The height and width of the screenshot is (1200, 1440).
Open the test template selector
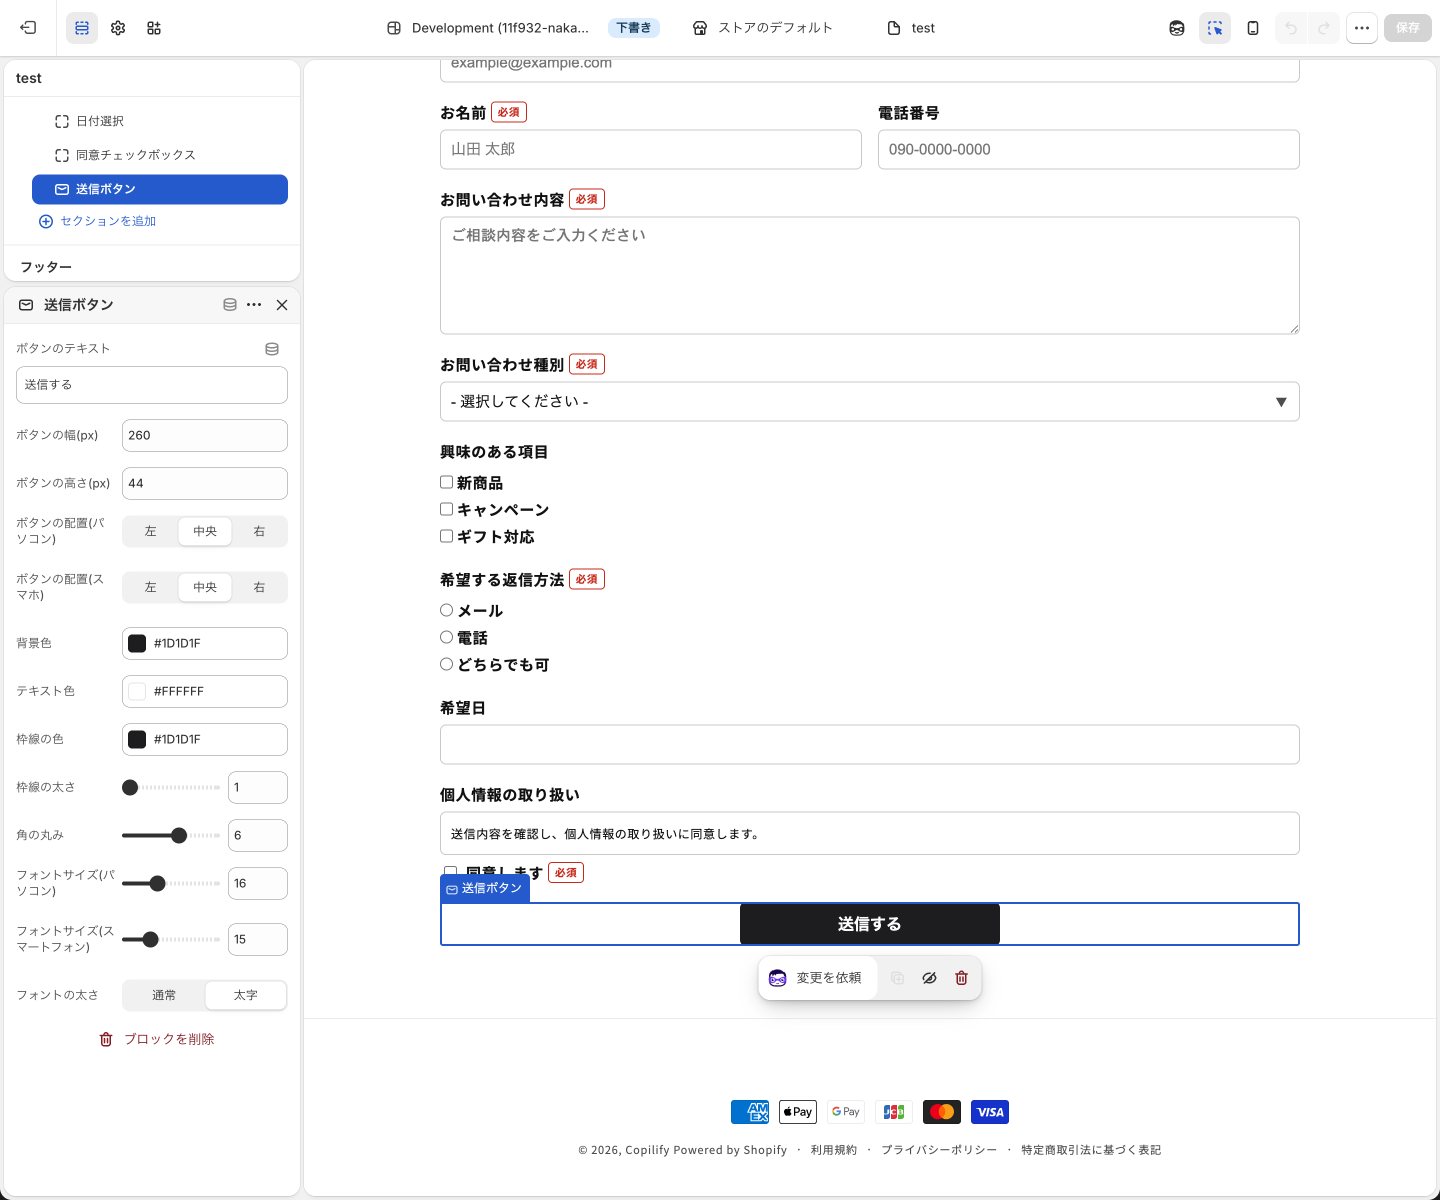(911, 28)
